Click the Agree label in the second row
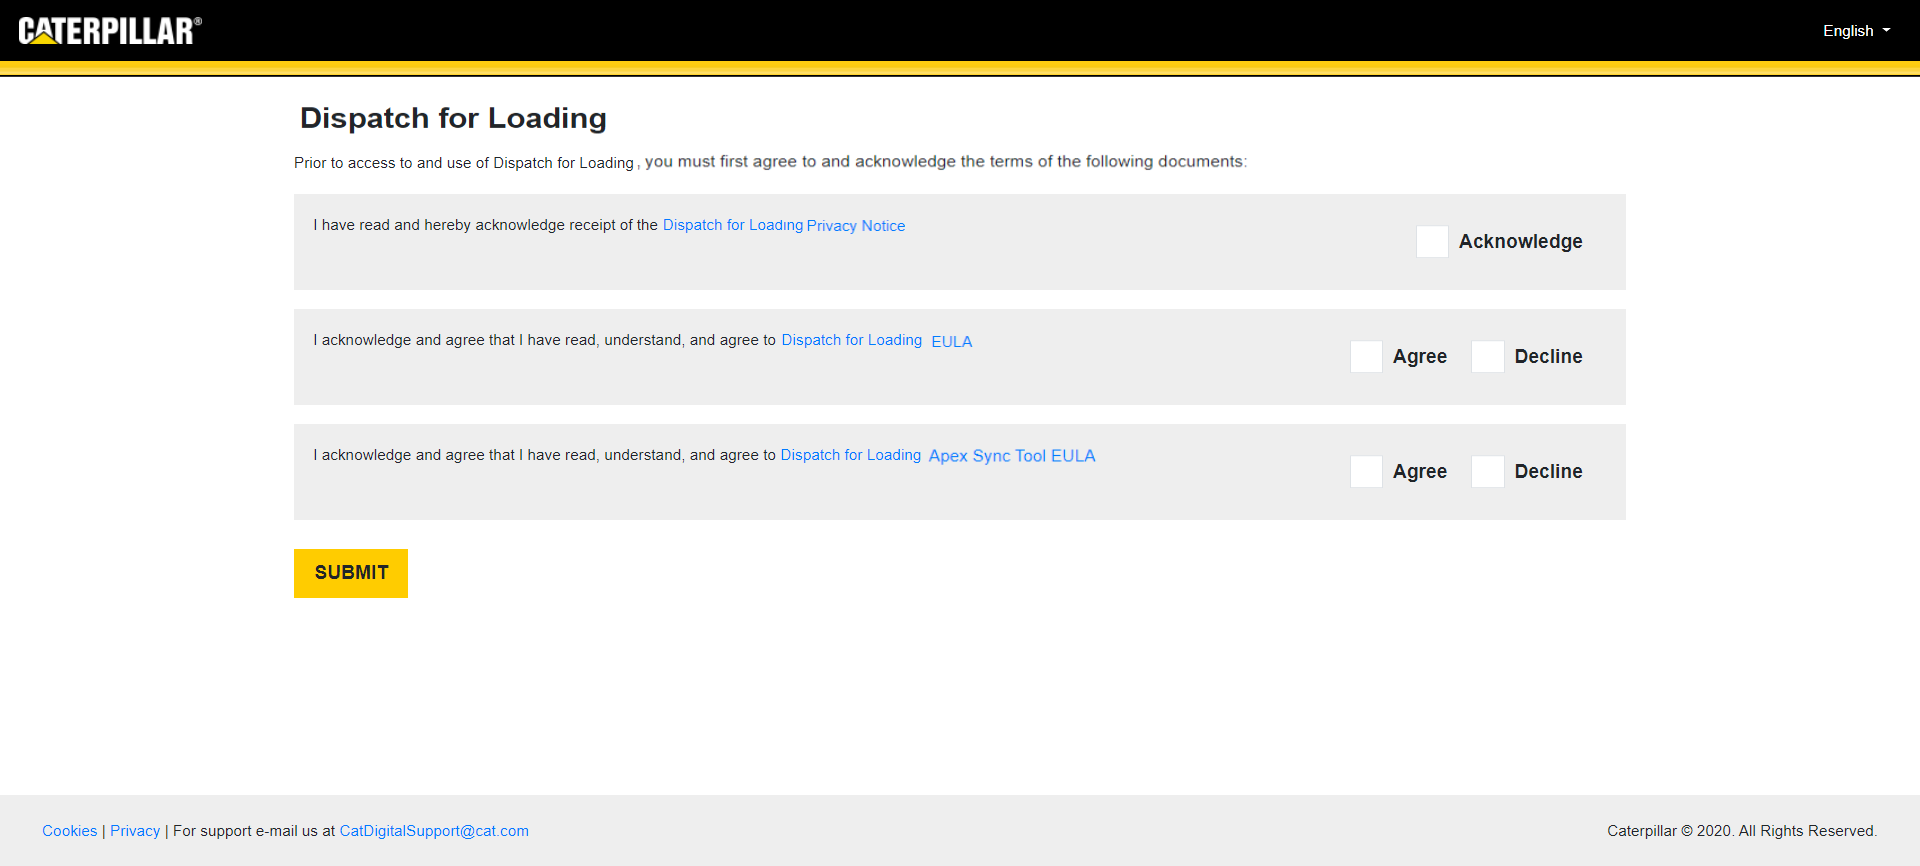Viewport: 1920px width, 866px height. click(1419, 357)
